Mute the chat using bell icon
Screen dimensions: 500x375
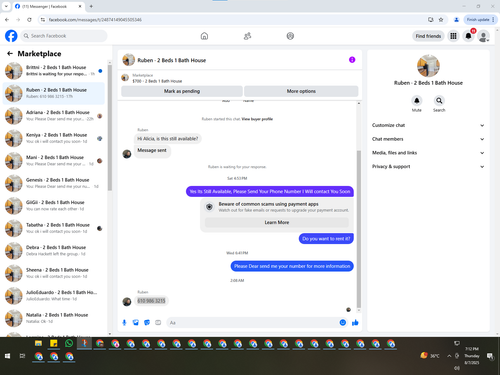(x=417, y=100)
